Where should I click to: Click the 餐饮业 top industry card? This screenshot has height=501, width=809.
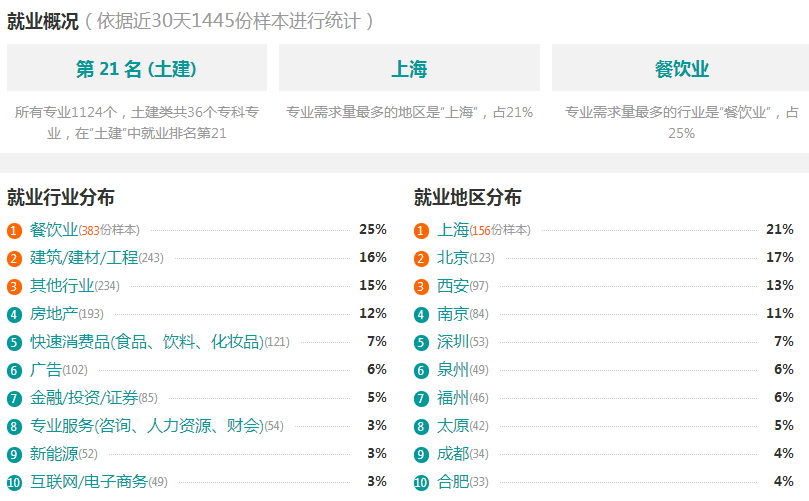(681, 68)
